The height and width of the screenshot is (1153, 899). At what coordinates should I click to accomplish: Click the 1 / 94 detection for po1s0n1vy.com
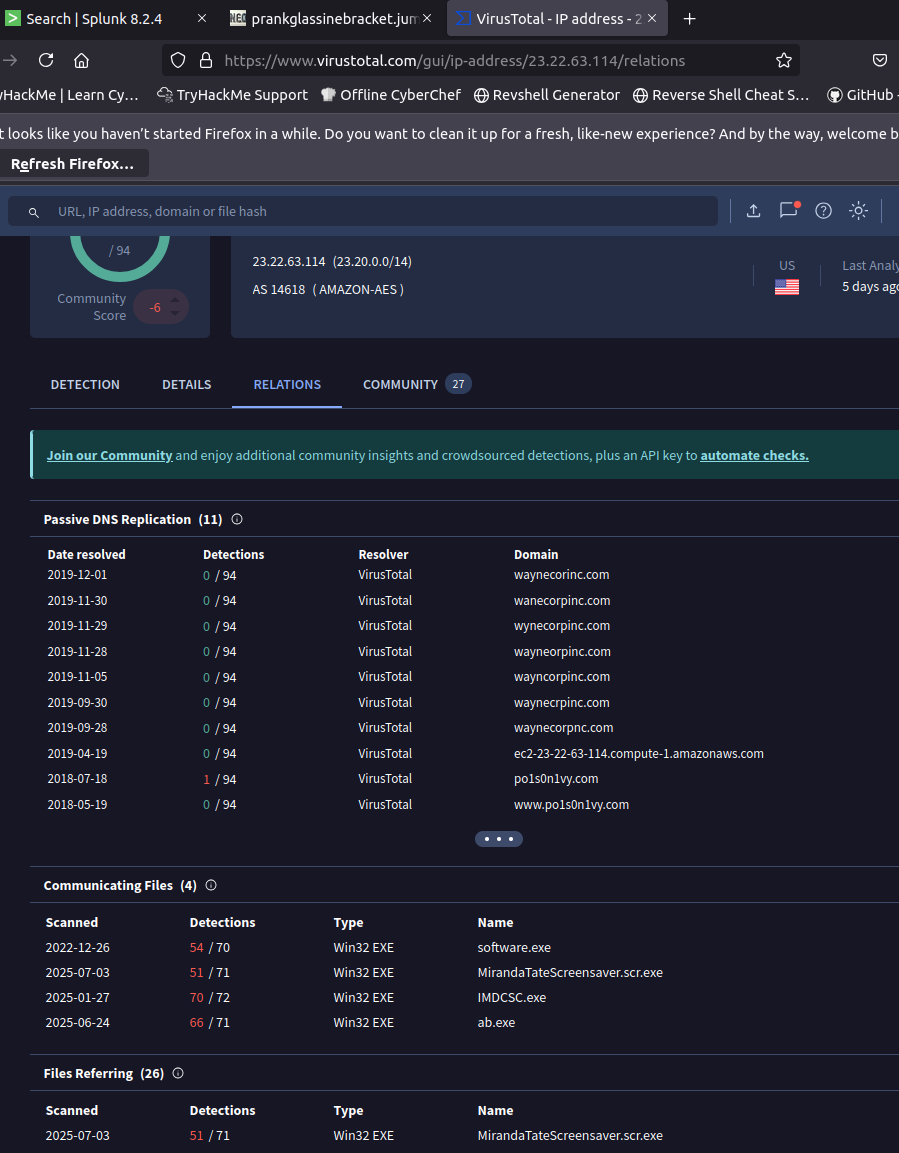[220, 779]
